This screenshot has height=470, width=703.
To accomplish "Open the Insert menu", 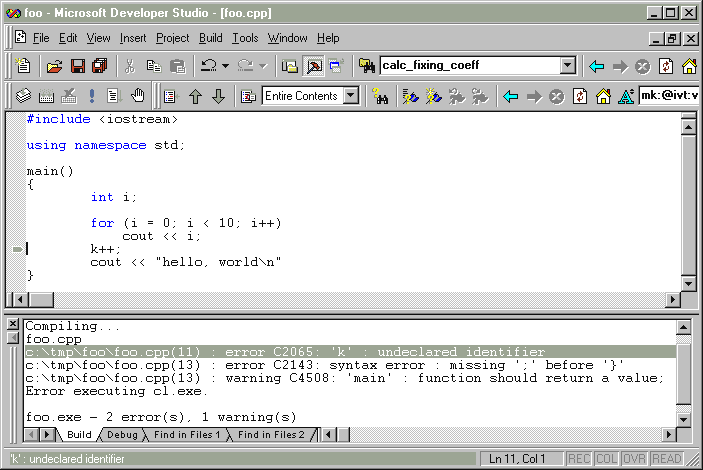I will pos(133,38).
